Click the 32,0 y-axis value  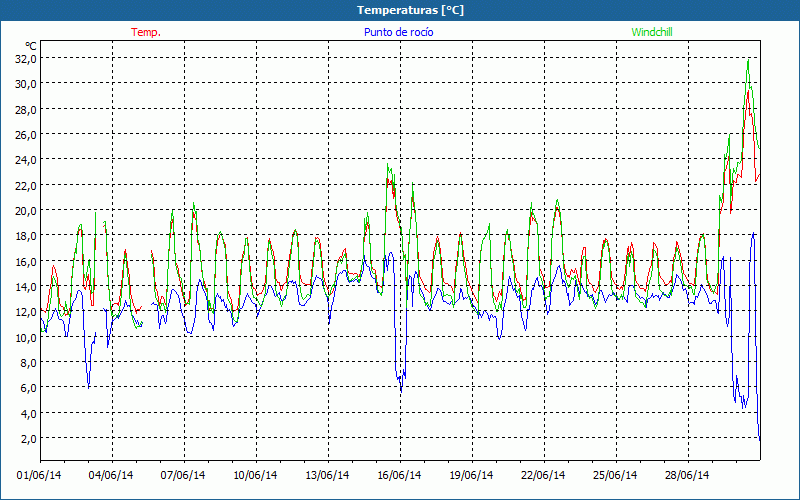tap(27, 59)
